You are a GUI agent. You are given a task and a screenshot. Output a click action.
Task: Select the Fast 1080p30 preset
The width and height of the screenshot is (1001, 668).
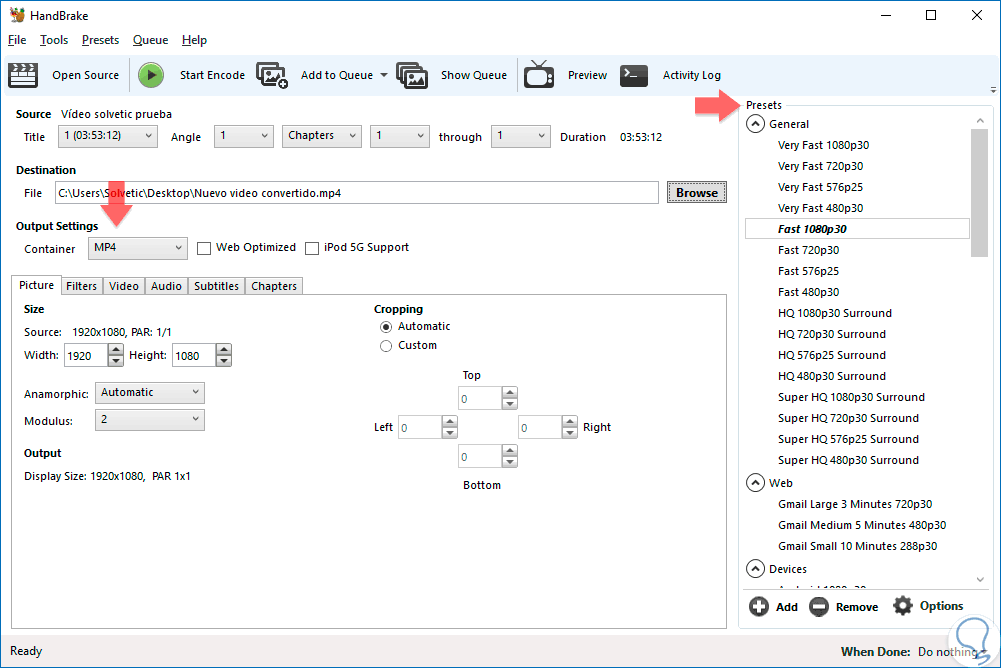coord(857,229)
